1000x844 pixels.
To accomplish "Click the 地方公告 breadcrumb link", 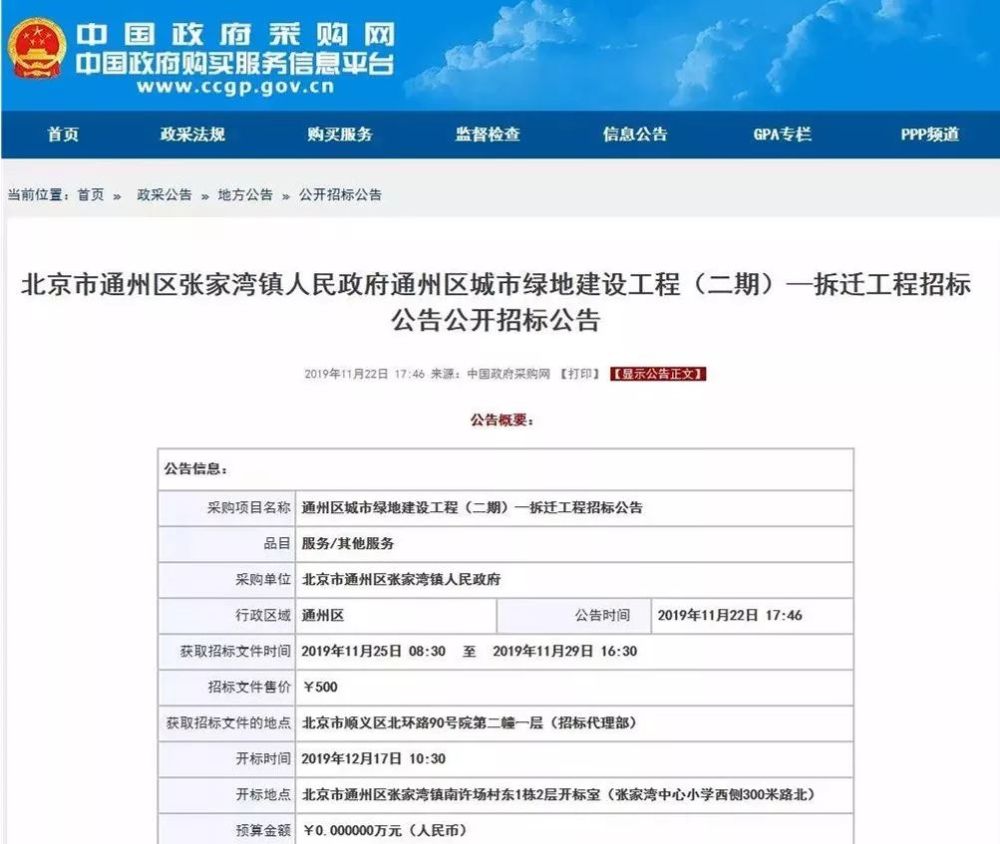I will click(245, 195).
